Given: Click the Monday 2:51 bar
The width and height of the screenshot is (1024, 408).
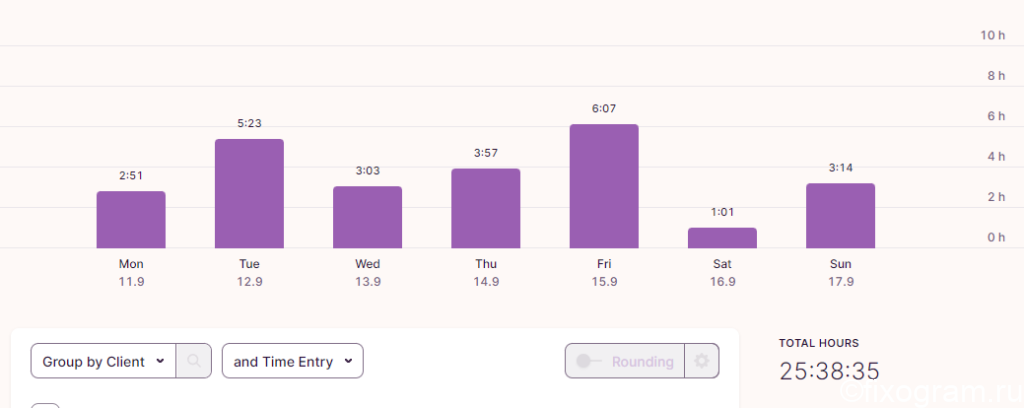Looking at the screenshot, I should click(x=131, y=220).
